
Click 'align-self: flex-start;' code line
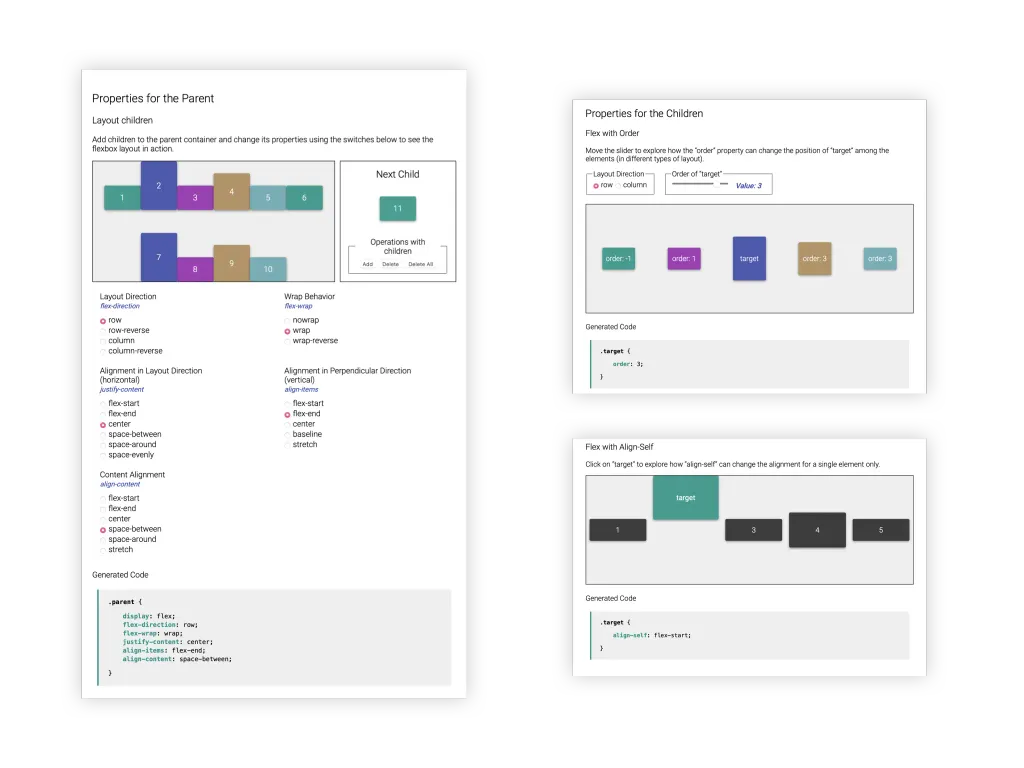pyautogui.click(x=651, y=635)
